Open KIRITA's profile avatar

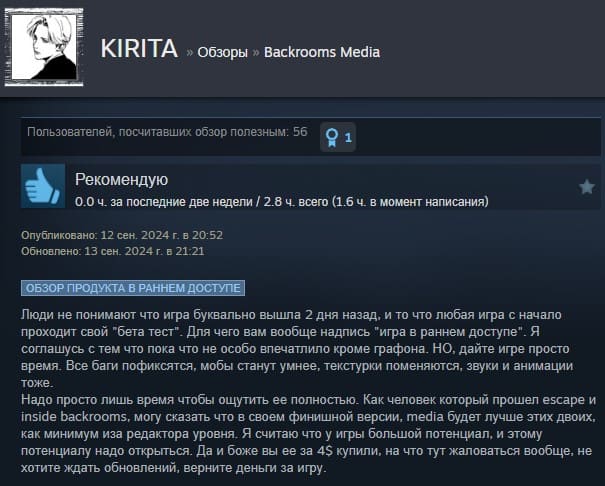click(44, 47)
